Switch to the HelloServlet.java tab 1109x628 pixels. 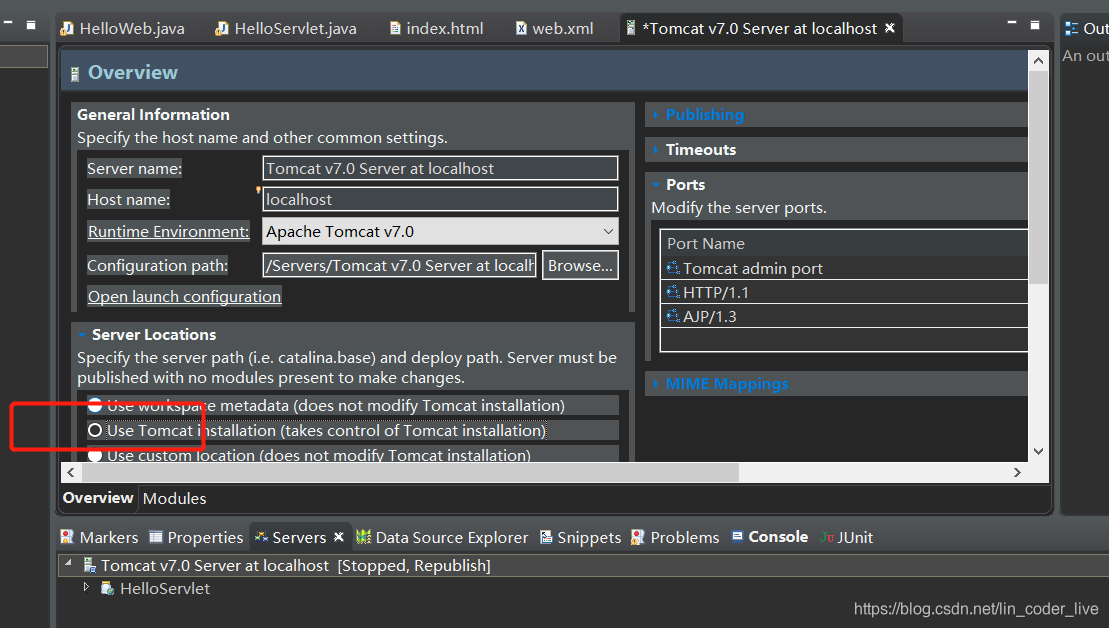coord(286,28)
